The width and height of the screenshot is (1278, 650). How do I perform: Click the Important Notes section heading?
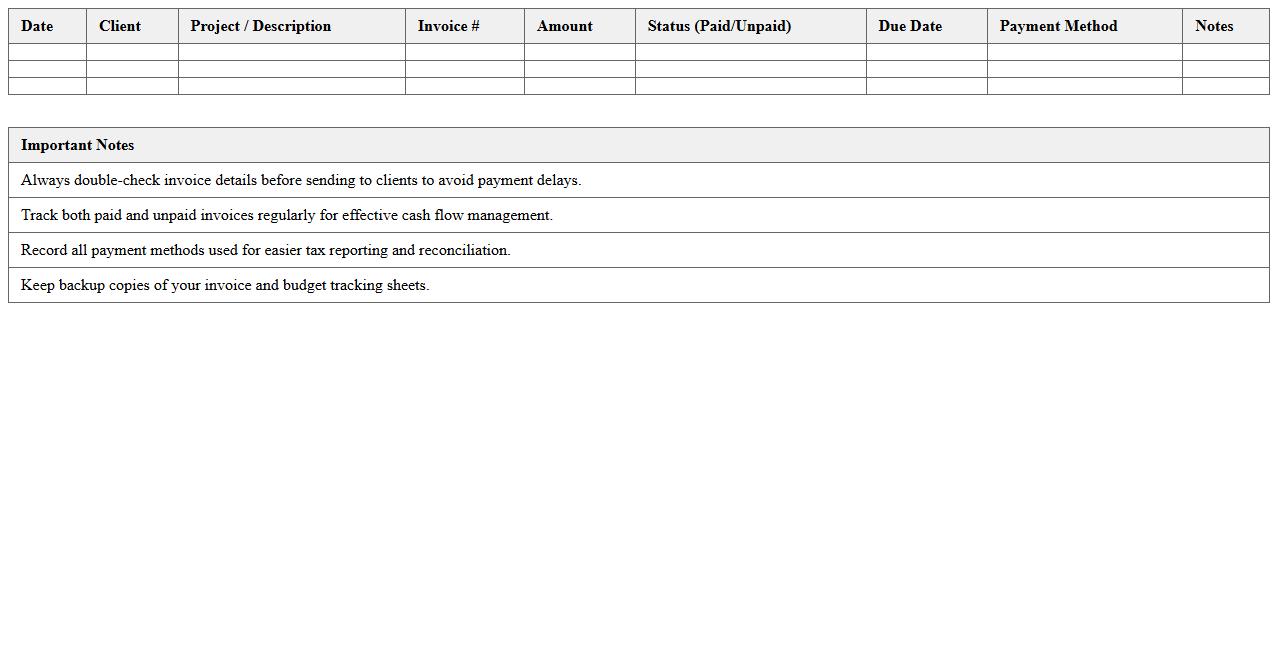point(78,145)
